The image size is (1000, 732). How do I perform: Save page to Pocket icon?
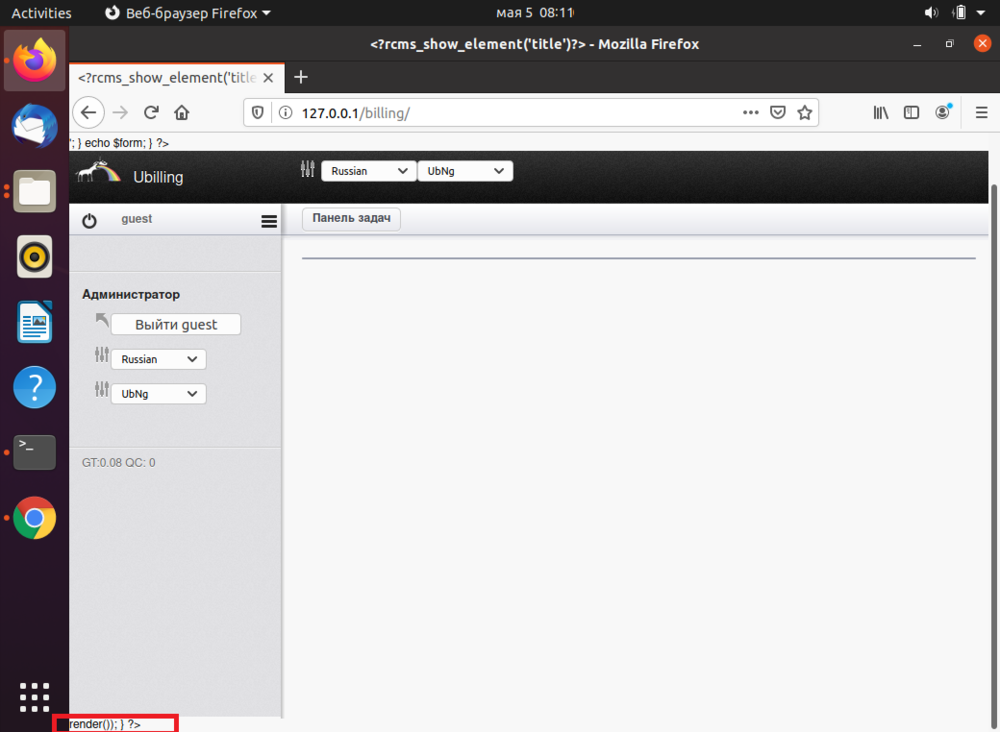778,113
